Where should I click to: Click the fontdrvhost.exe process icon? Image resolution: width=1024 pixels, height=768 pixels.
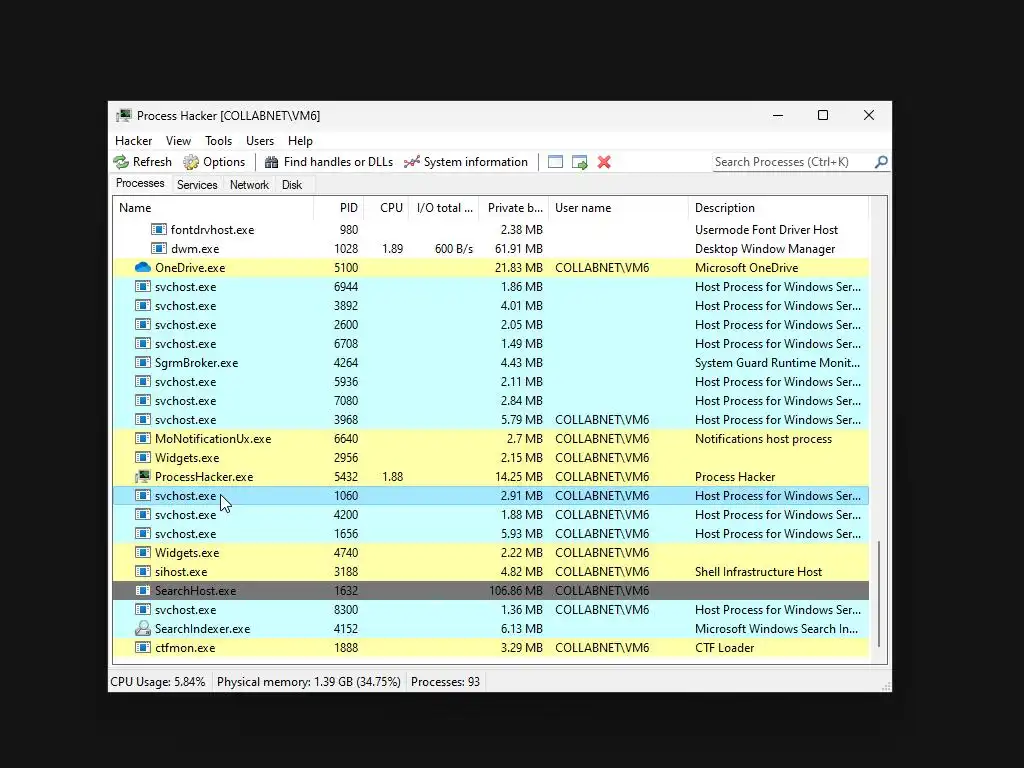point(159,230)
